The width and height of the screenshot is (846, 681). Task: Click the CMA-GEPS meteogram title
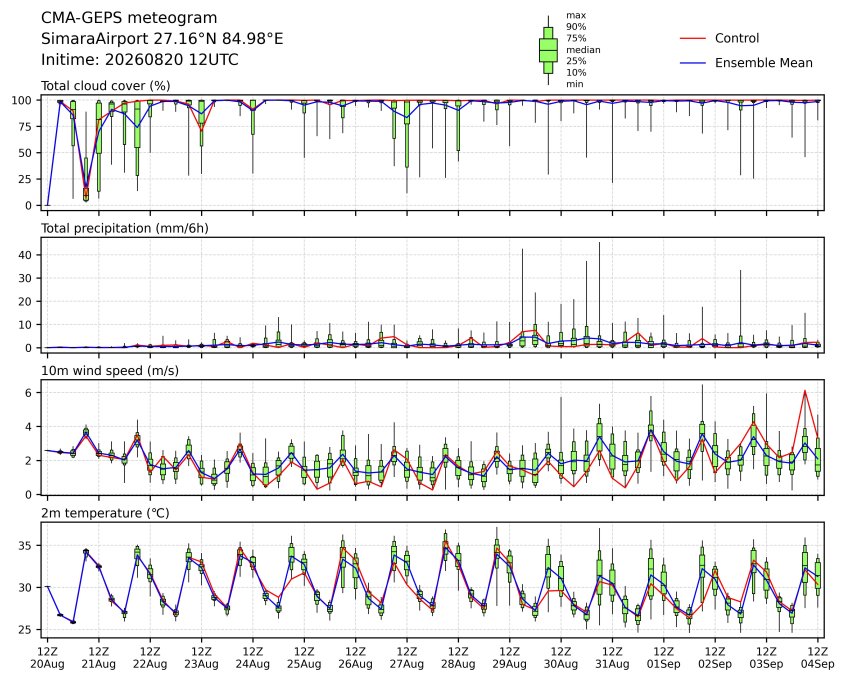coord(129,18)
